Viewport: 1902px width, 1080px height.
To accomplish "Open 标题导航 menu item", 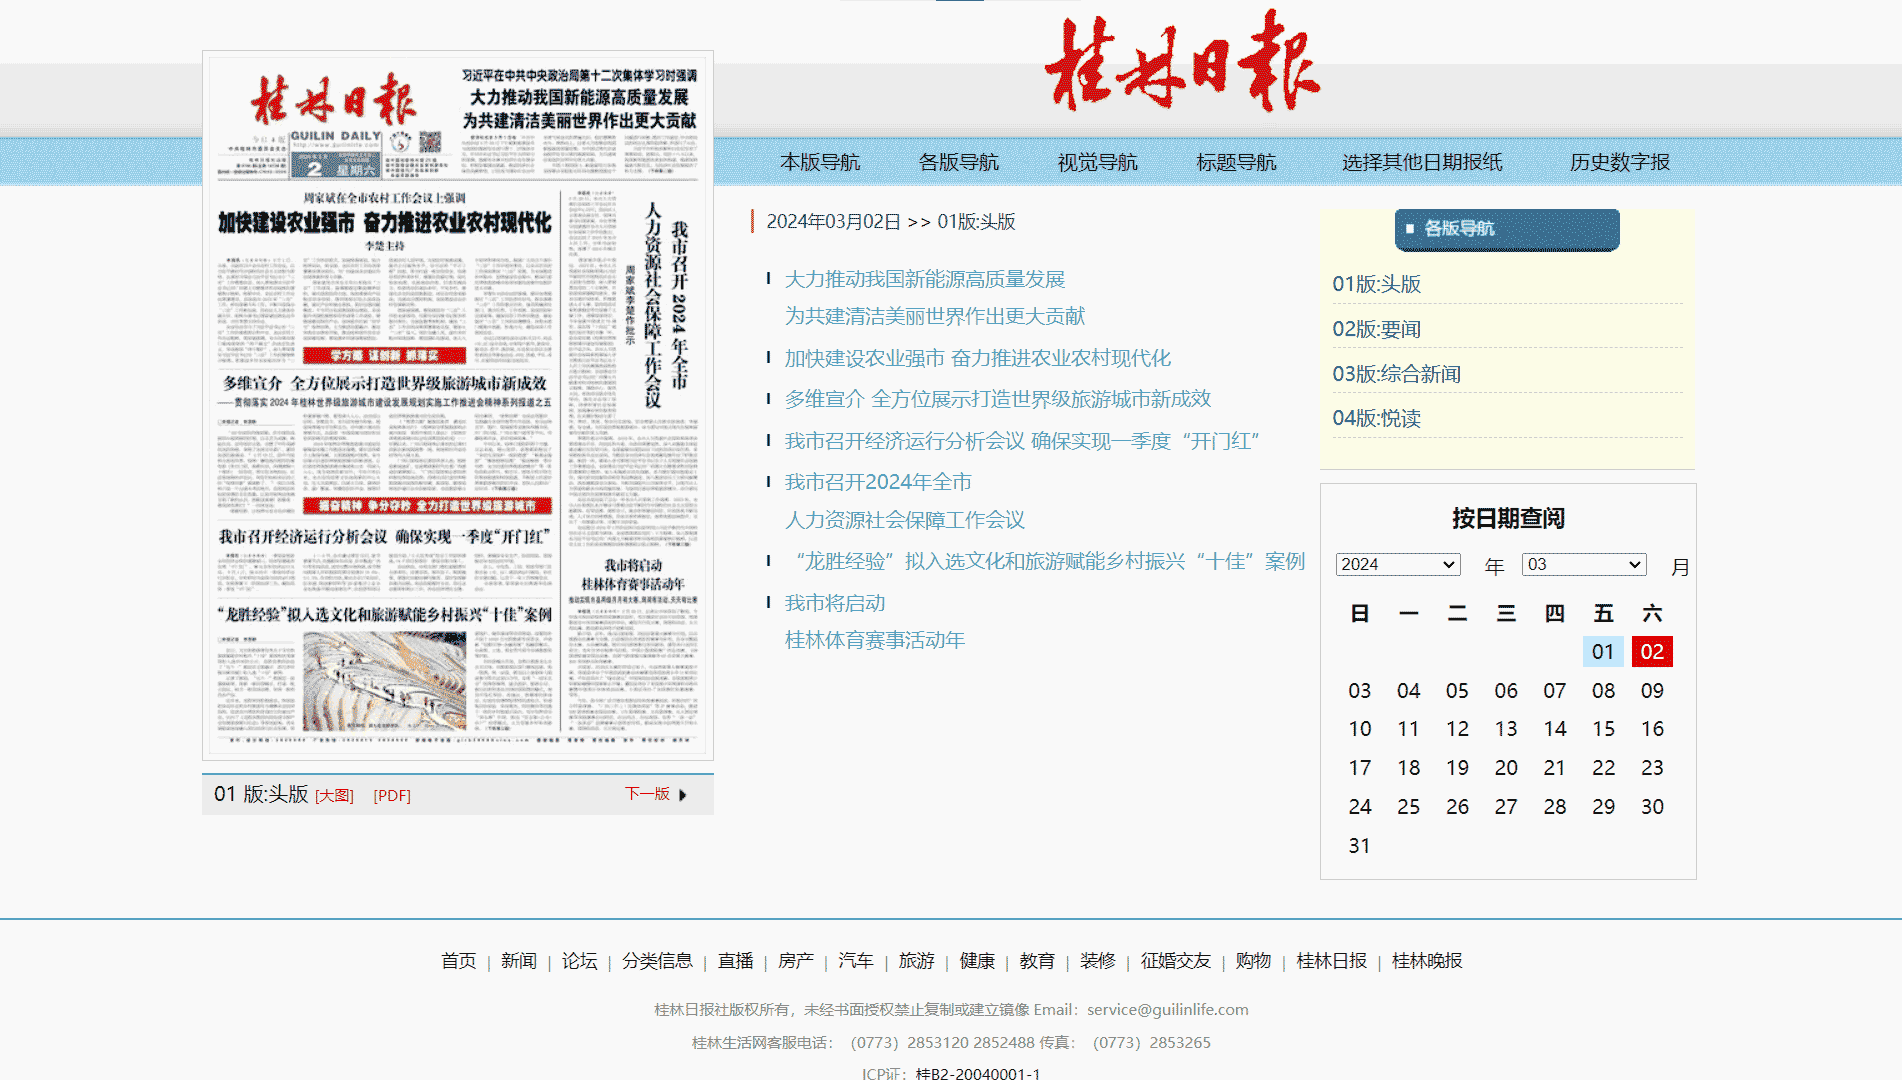I will tap(1237, 162).
